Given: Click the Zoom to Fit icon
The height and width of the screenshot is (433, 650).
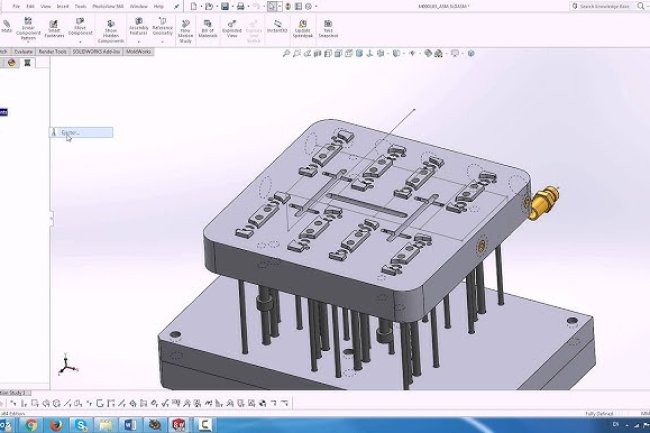Looking at the screenshot, I should tap(286, 53).
